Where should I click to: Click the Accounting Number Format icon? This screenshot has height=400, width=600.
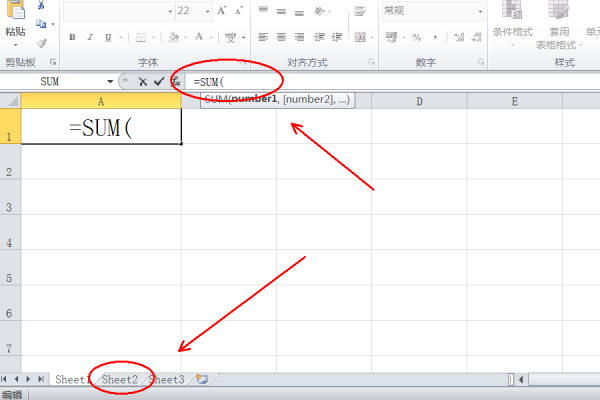(391, 37)
